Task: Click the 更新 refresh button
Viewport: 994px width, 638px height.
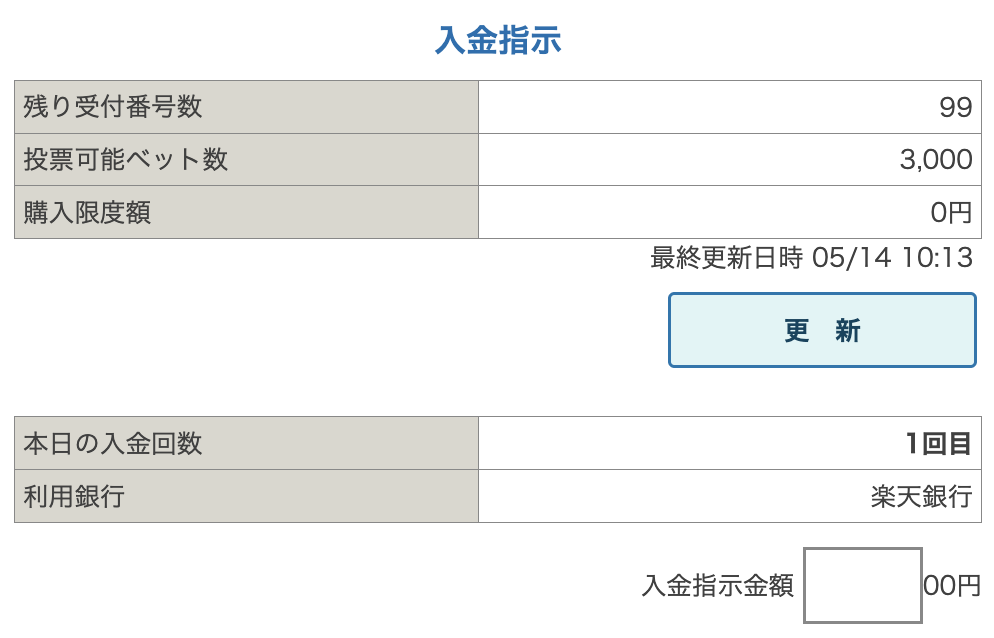Action: 821,330
